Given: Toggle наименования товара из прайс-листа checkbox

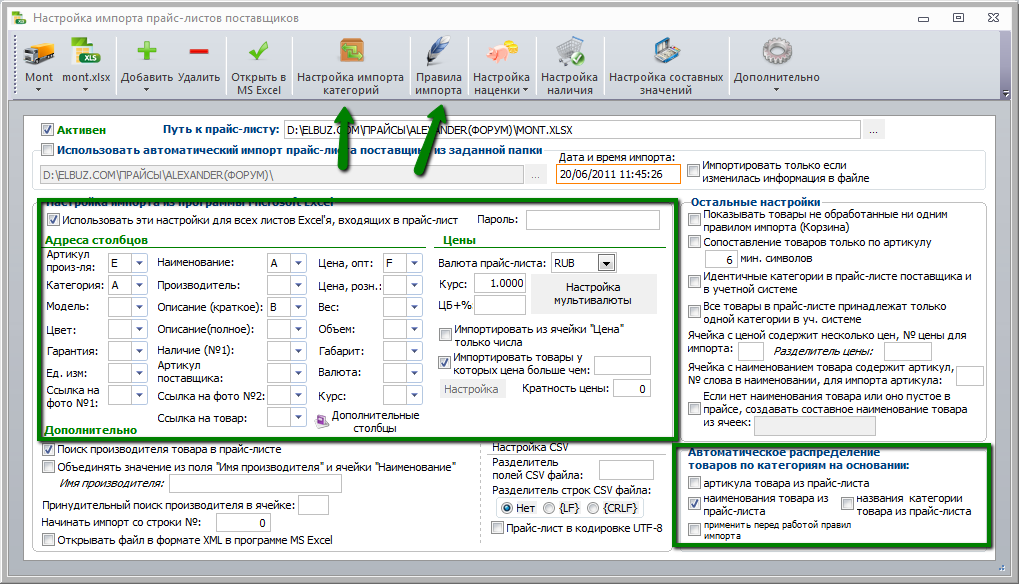Looking at the screenshot, I should coord(694,503).
